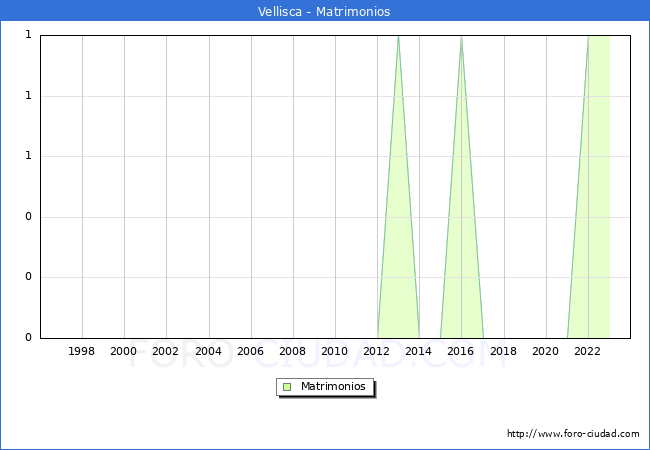Select the 2022 x-axis label
The height and width of the screenshot is (450, 650).
[587, 351]
